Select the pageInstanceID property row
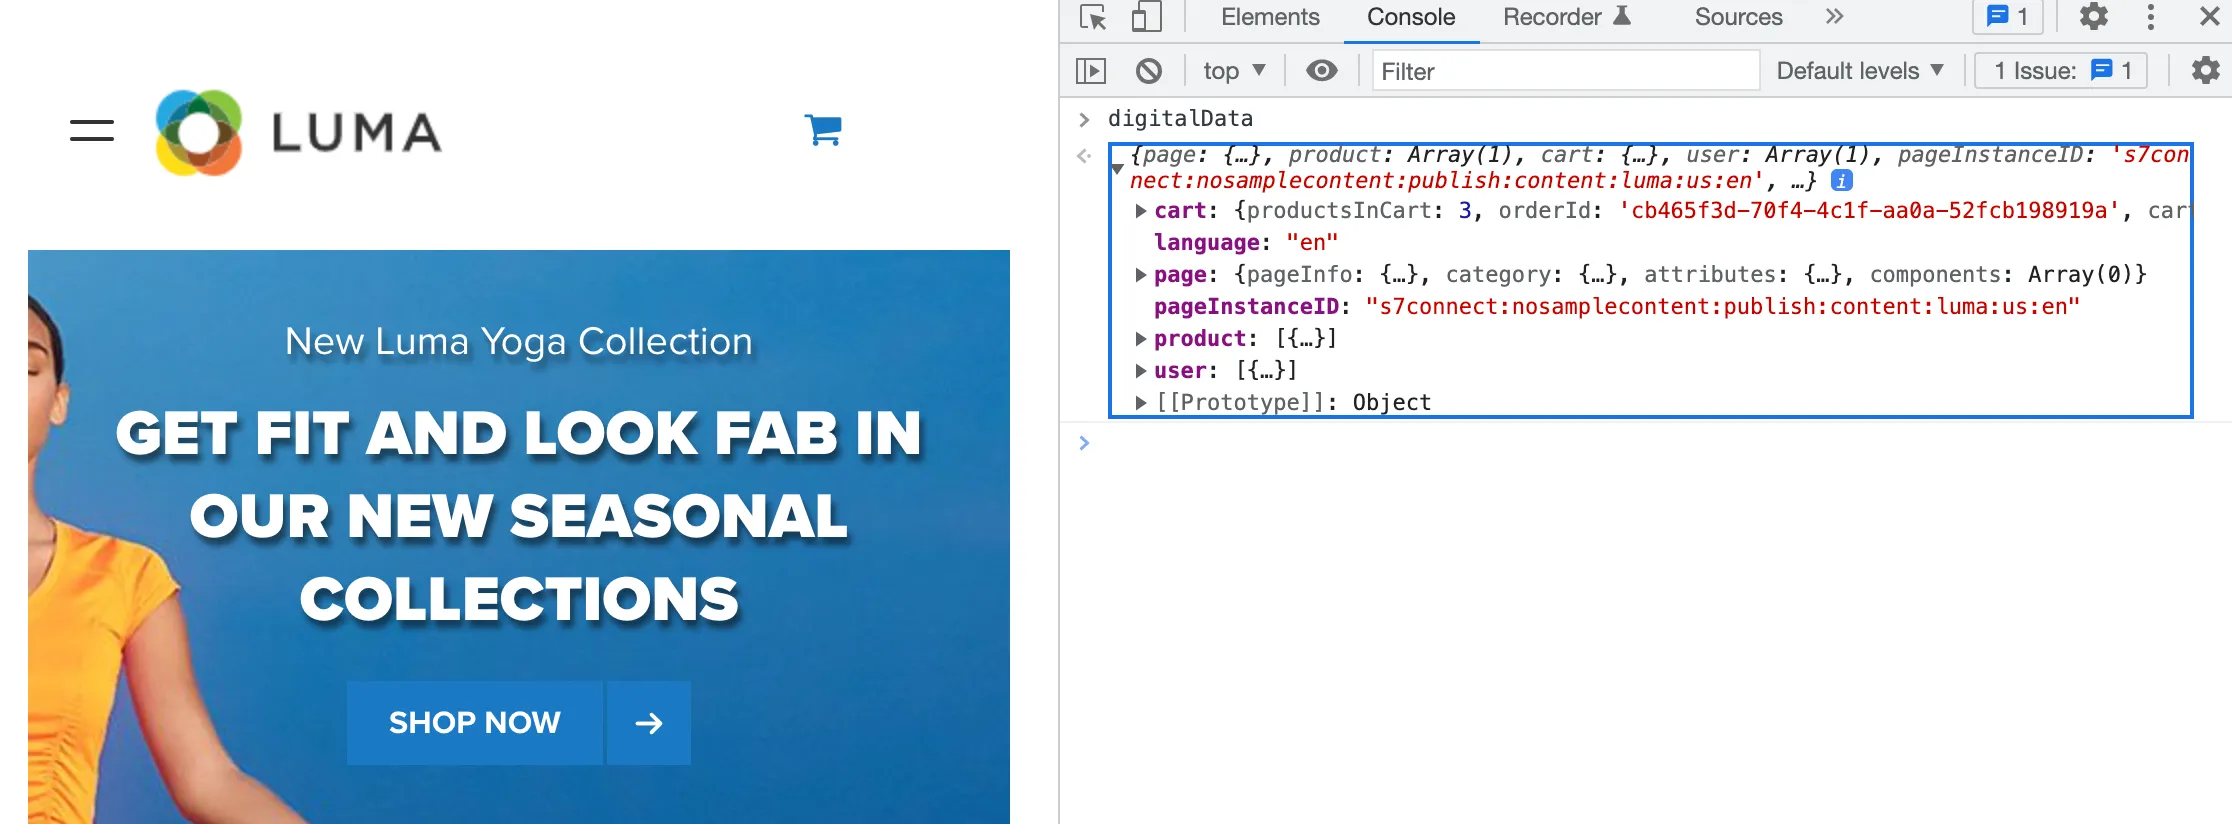The image size is (2232, 824). pyautogui.click(x=1617, y=307)
